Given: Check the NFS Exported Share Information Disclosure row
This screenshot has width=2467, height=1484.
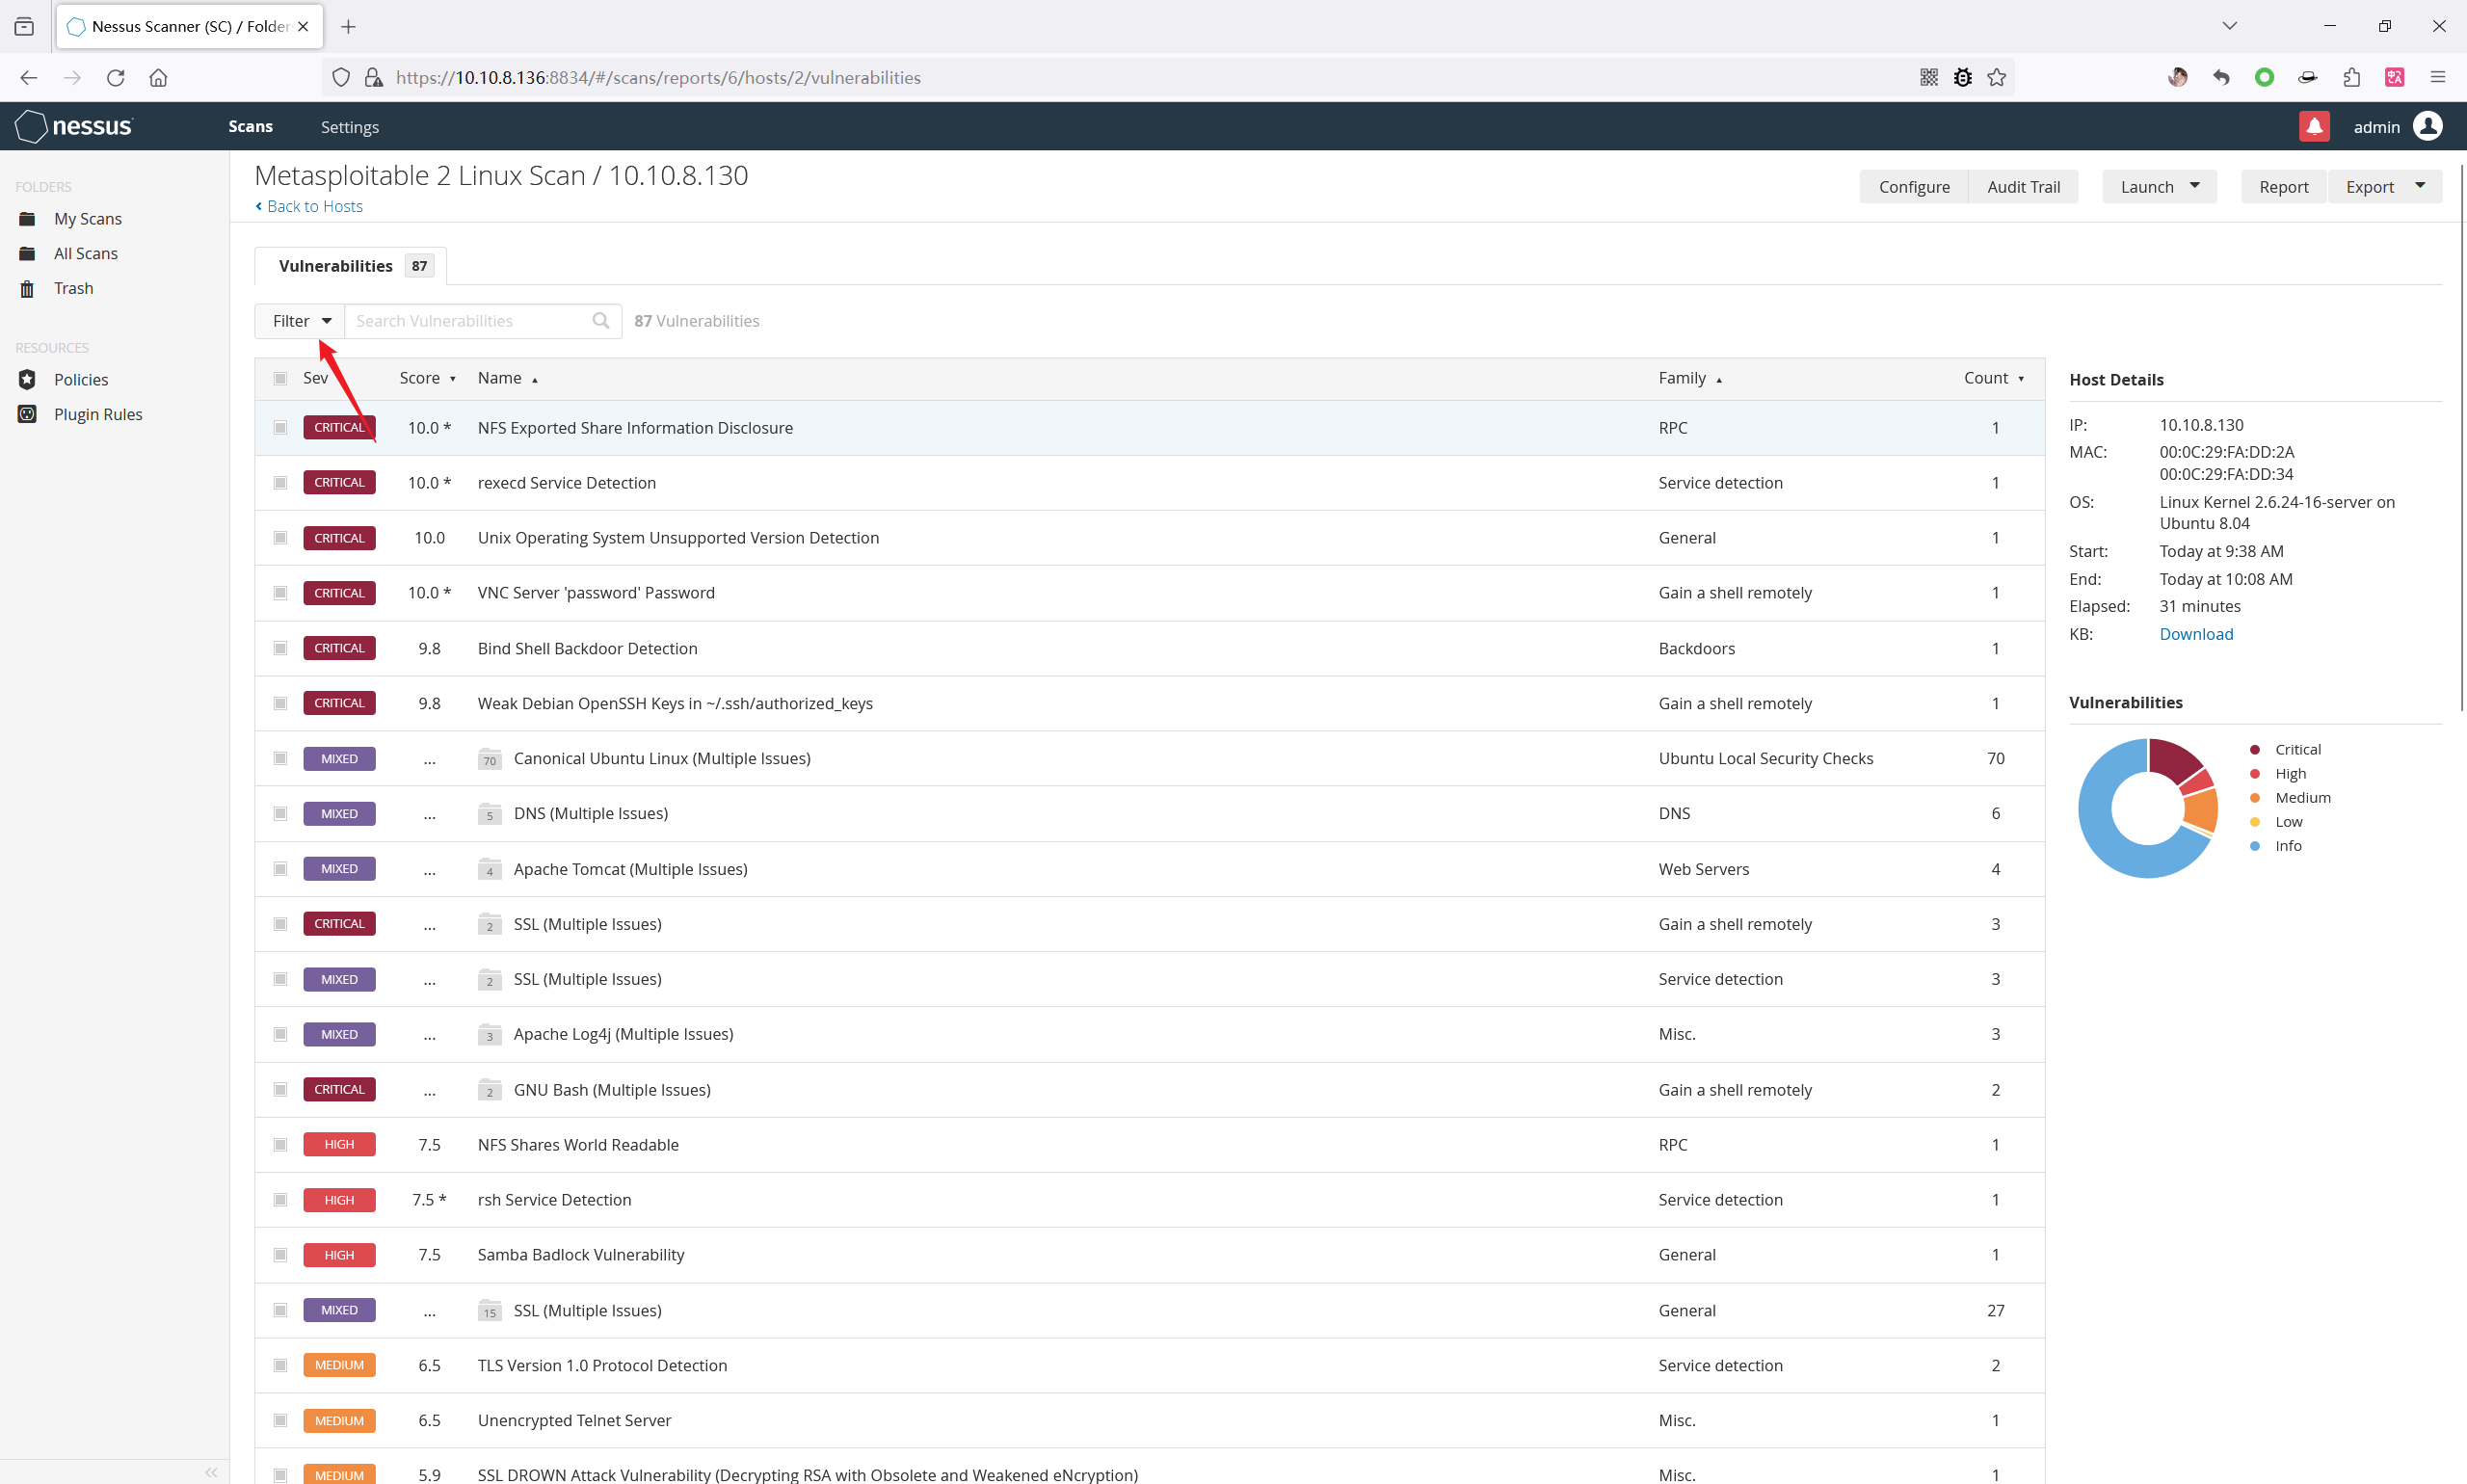Looking at the screenshot, I should [280, 428].
